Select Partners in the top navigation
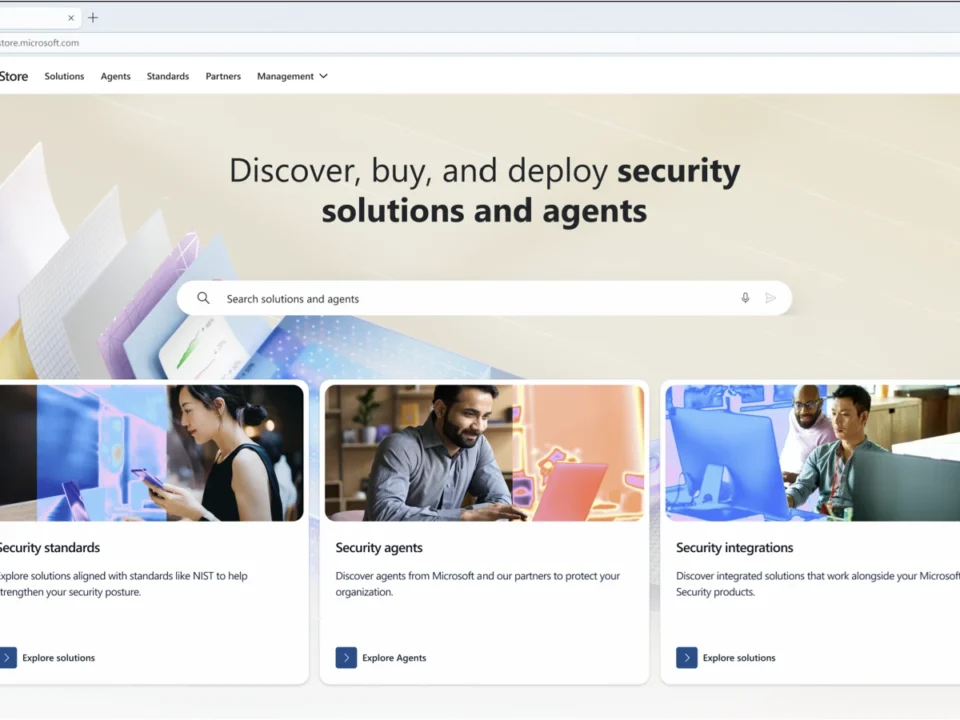This screenshot has height=720, width=960. [223, 76]
